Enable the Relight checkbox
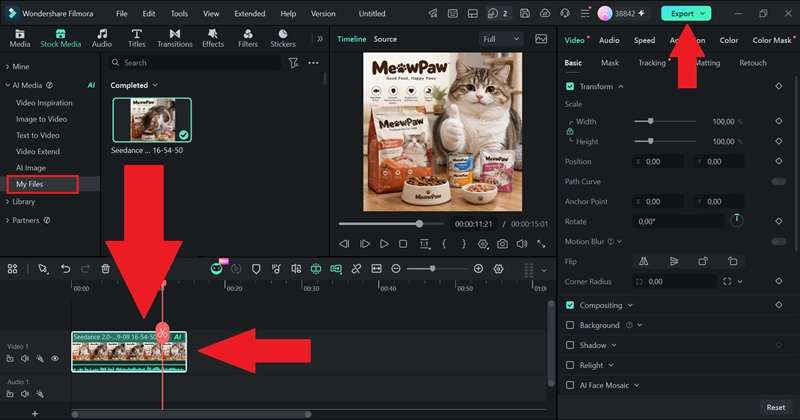This screenshot has height=420, width=800. coord(570,365)
